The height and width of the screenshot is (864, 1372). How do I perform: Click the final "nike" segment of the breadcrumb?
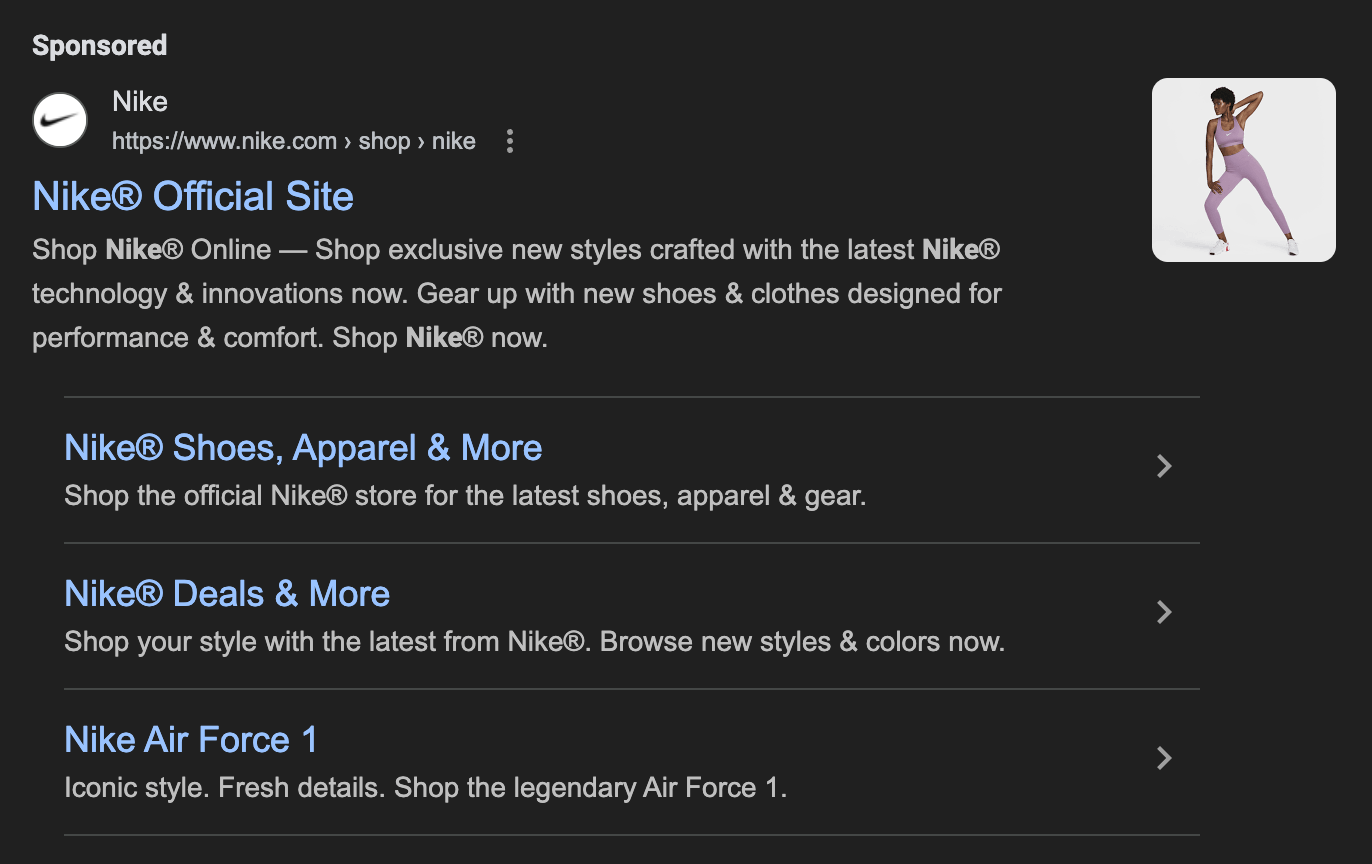pos(454,141)
